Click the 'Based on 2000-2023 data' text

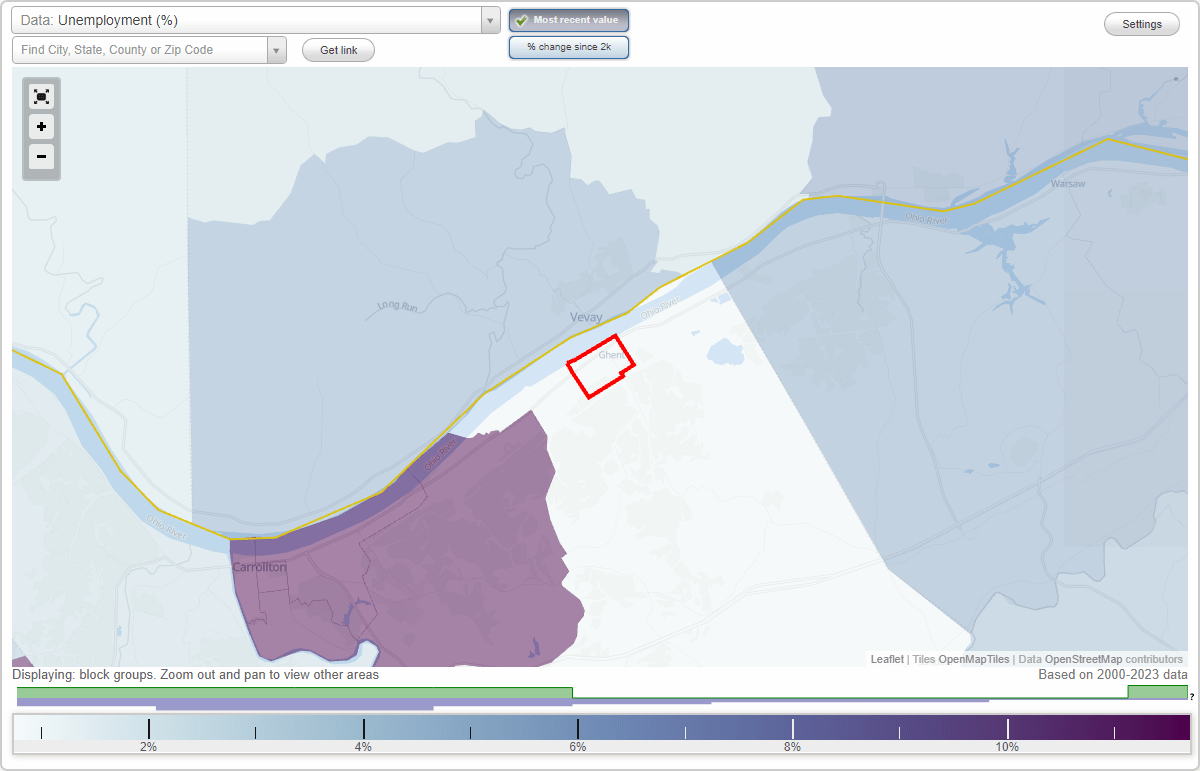point(1113,675)
